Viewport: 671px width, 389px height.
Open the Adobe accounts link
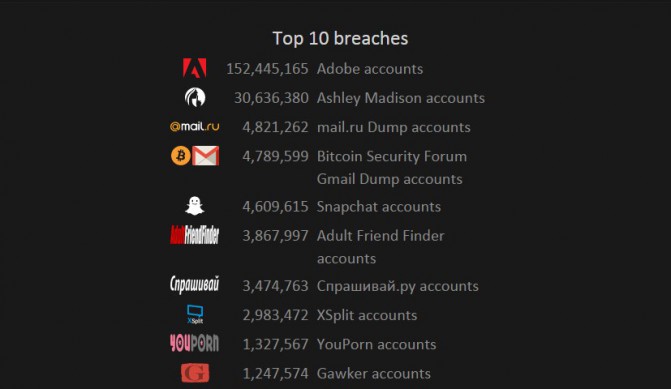[x=370, y=69]
